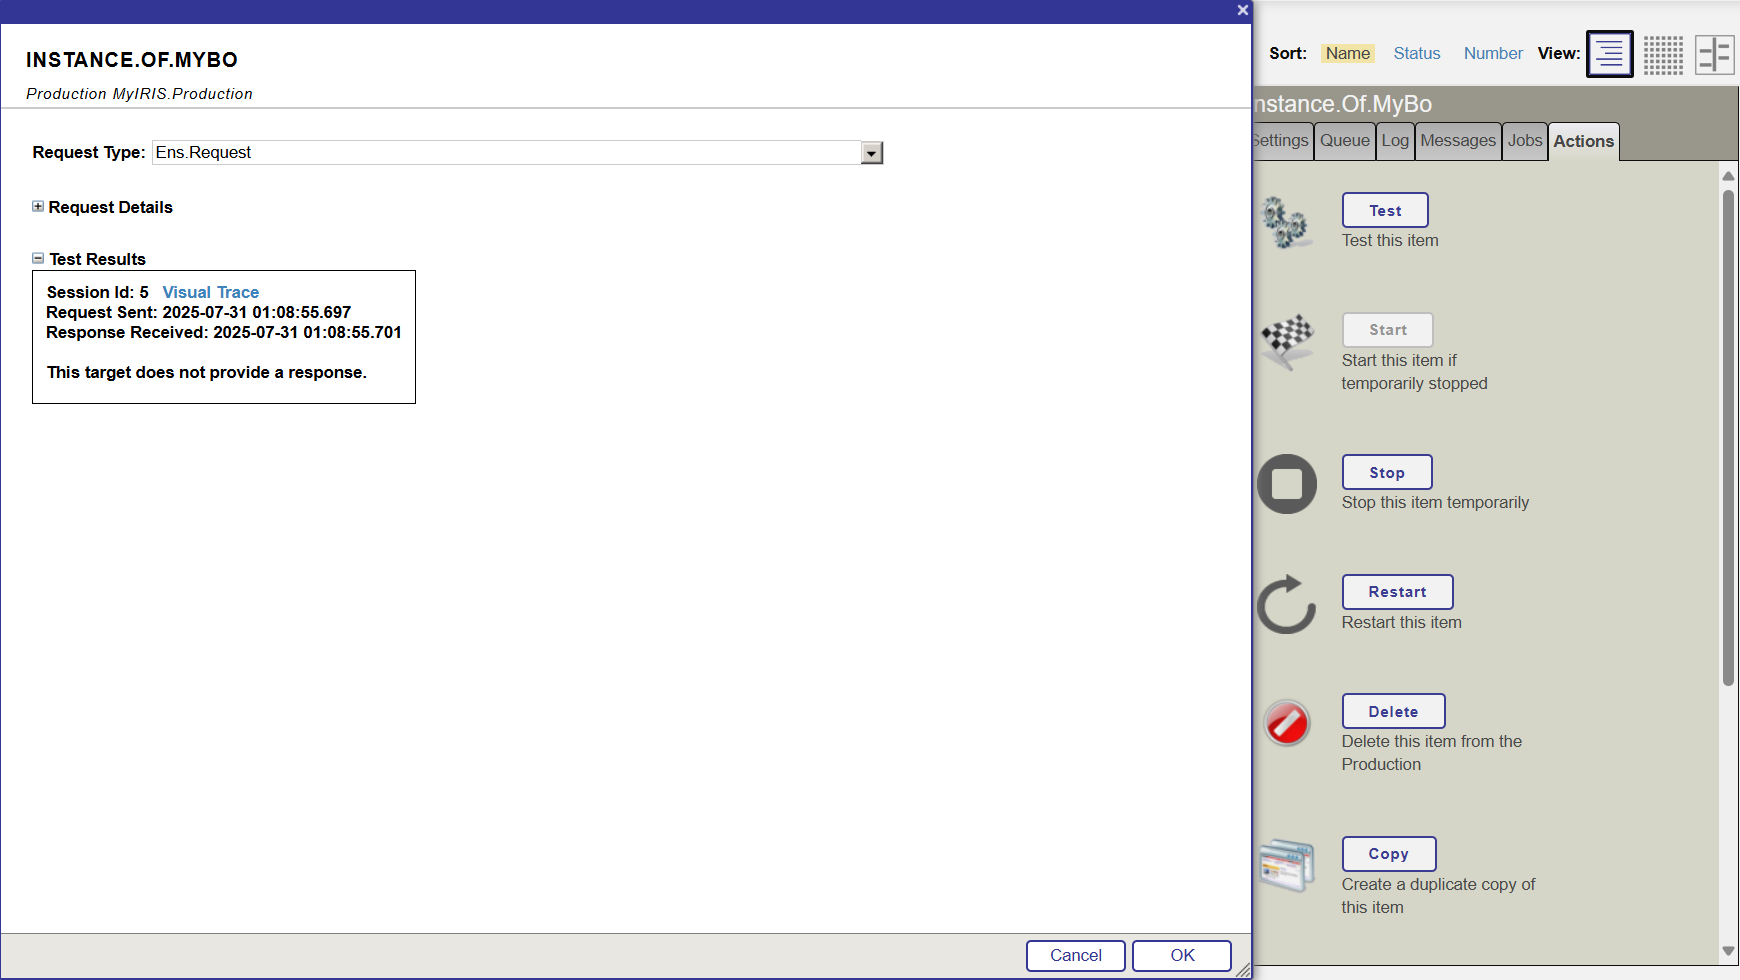Click the red Delete prohibition icon
Screen dimensions: 1740x980
(1287, 723)
